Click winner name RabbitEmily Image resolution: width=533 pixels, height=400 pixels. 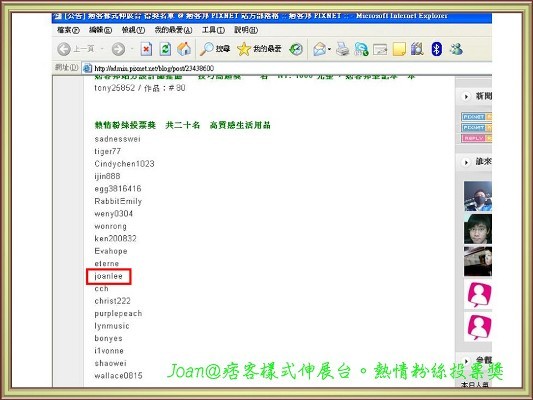tap(118, 201)
